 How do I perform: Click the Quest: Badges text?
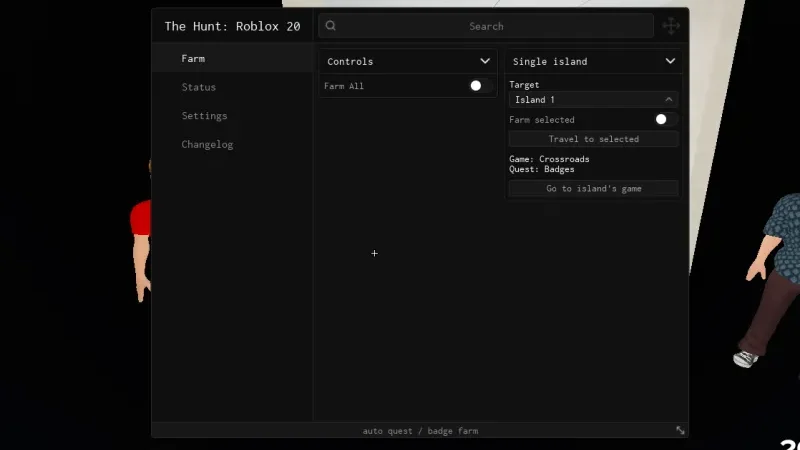541,169
